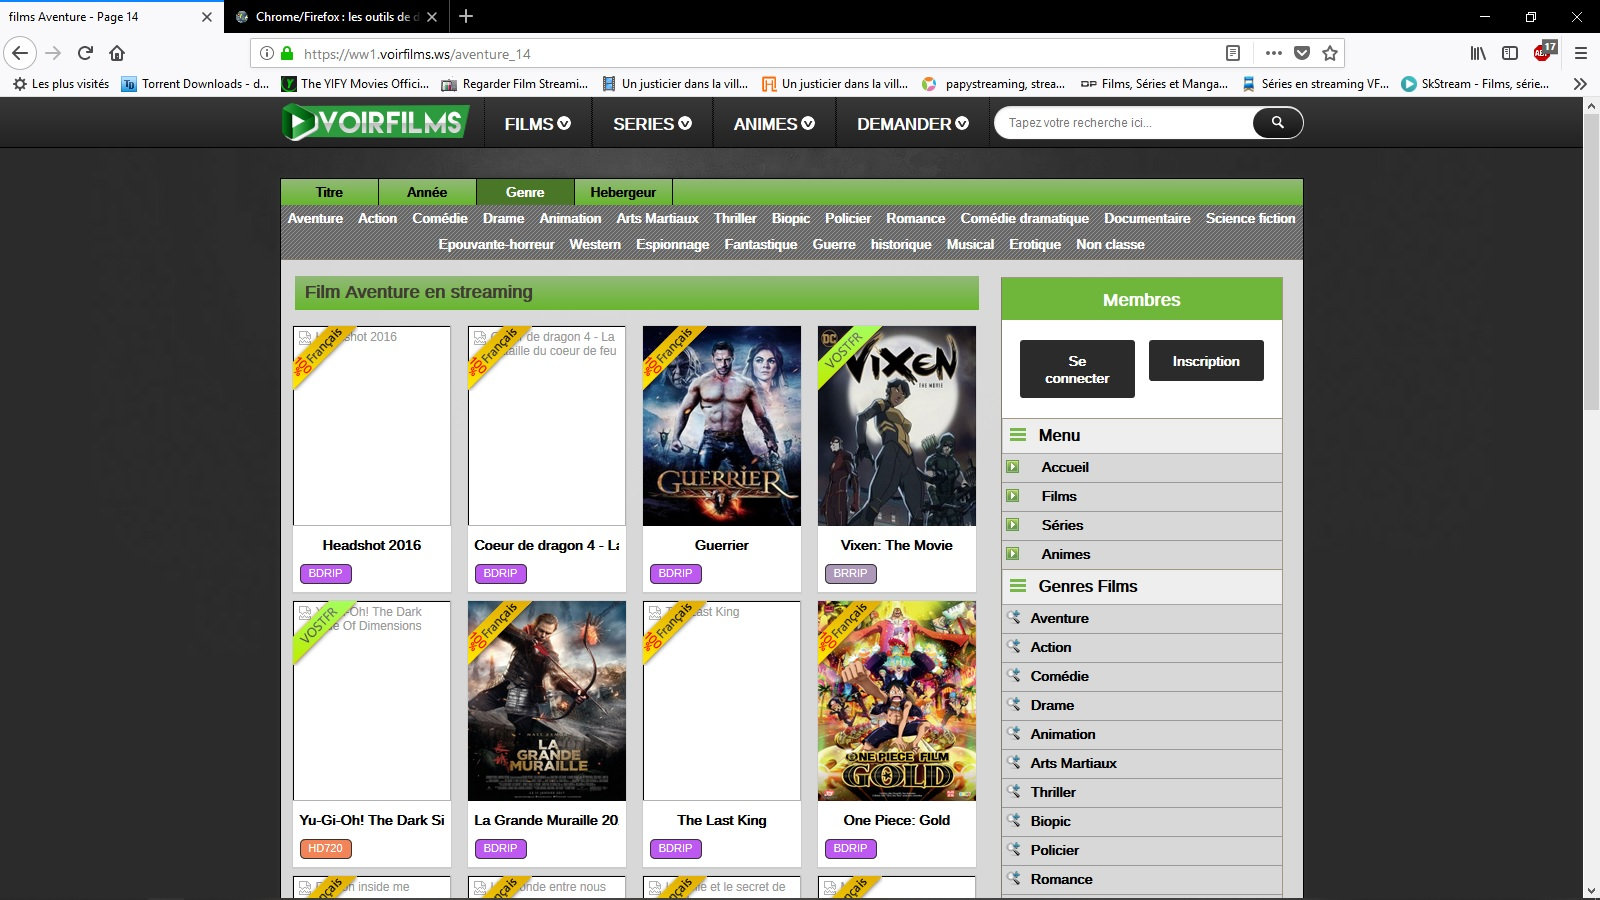The height and width of the screenshot is (900, 1600).
Task: Open the The Last King title link
Action: pyautogui.click(x=722, y=820)
